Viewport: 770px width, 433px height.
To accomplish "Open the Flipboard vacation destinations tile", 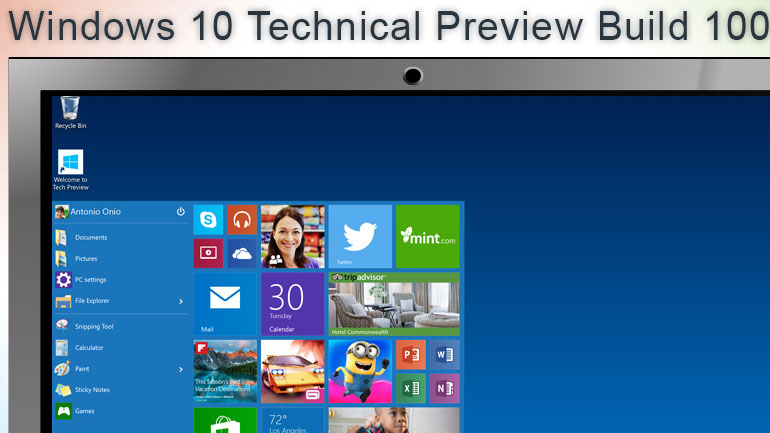I will [225, 372].
